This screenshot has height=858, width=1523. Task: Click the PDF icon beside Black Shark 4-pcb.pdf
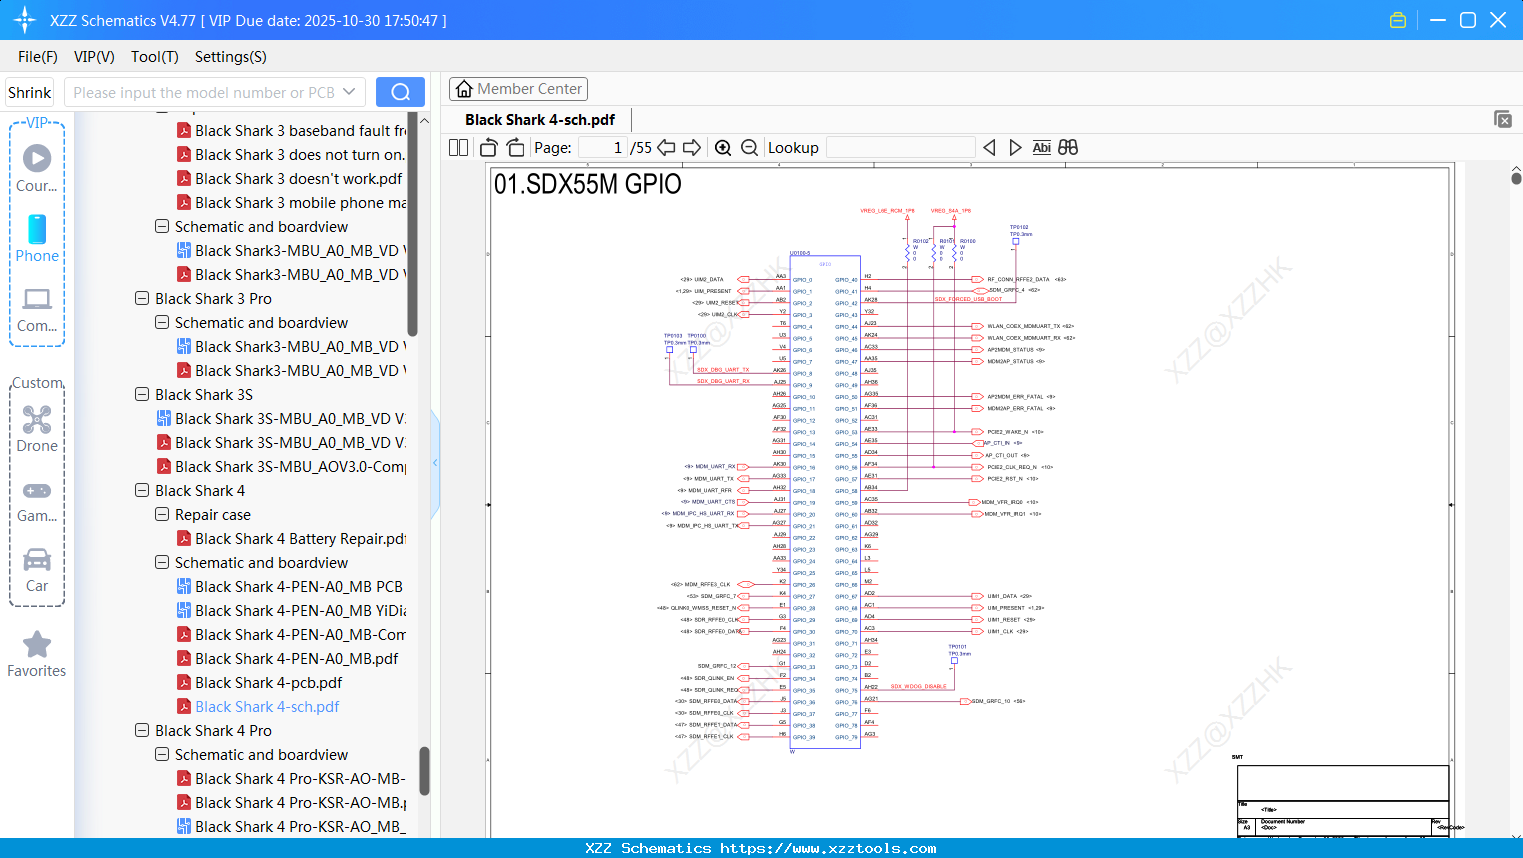[x=184, y=683]
